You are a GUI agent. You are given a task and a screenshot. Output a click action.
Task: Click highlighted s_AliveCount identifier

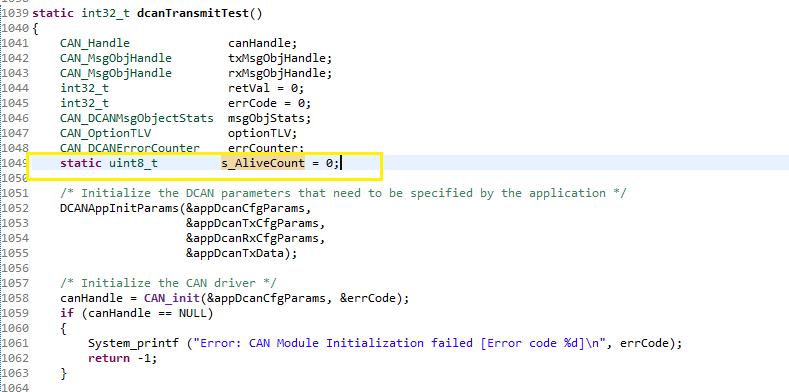coord(263,163)
